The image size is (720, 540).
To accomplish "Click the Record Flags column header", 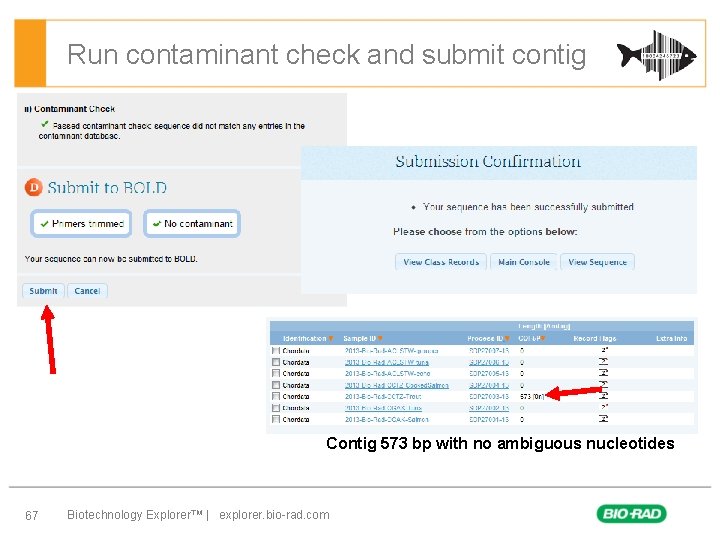I will pos(595,338).
